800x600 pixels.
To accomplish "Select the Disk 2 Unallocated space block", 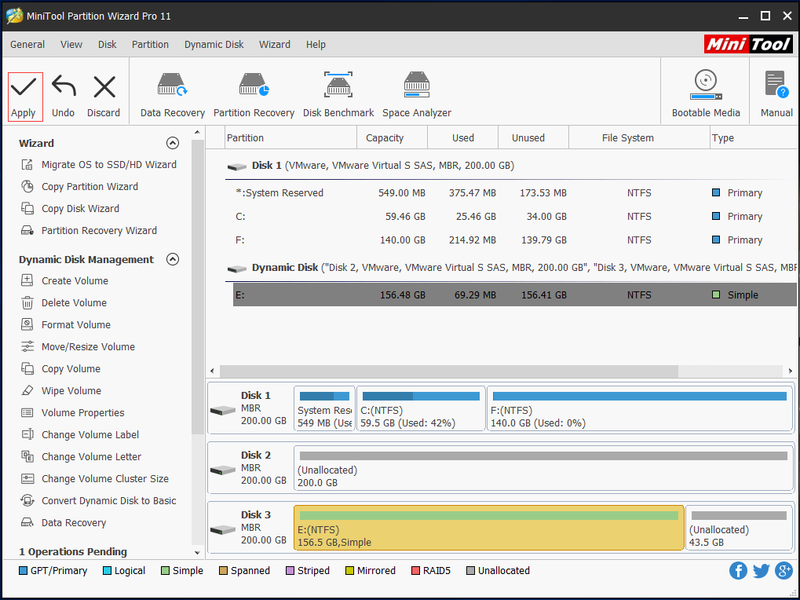I will [x=543, y=468].
